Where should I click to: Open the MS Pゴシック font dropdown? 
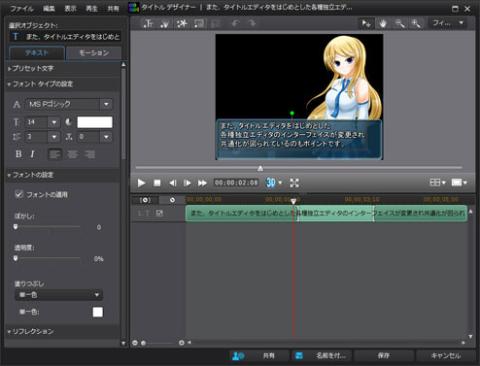coord(106,104)
